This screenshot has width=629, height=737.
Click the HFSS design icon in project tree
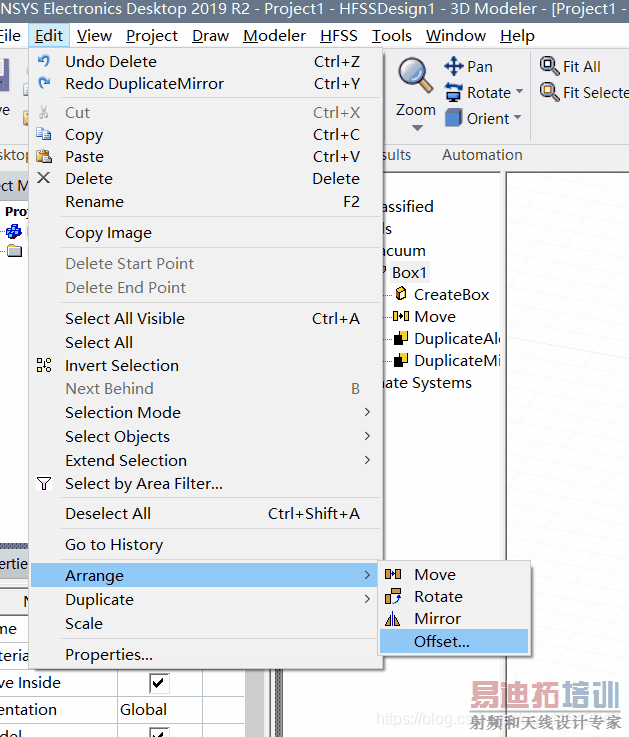coord(14,231)
